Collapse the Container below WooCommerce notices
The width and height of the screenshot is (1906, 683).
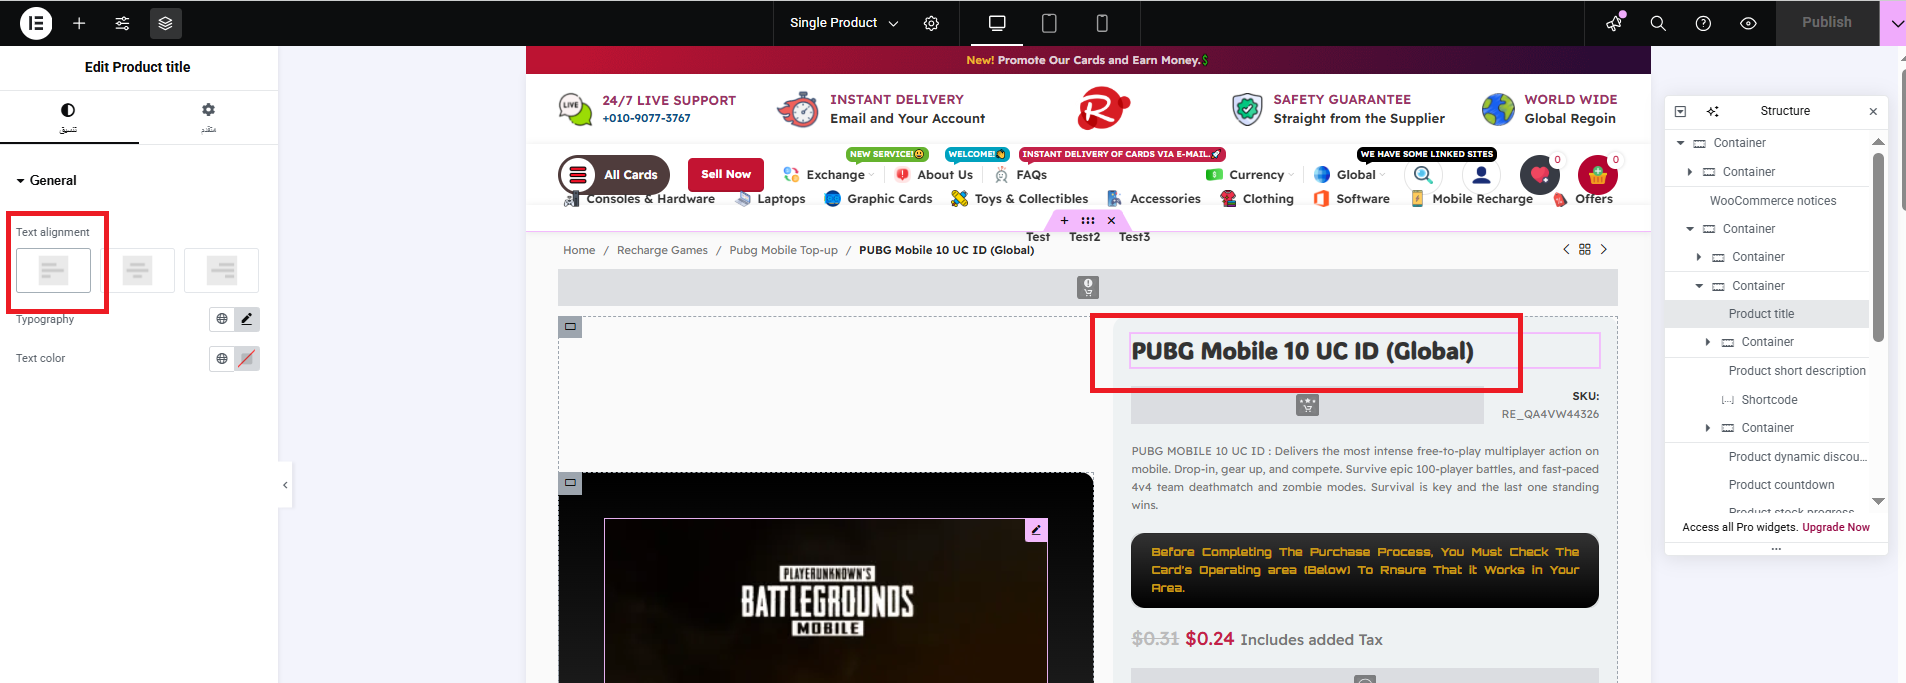pyautogui.click(x=1690, y=229)
